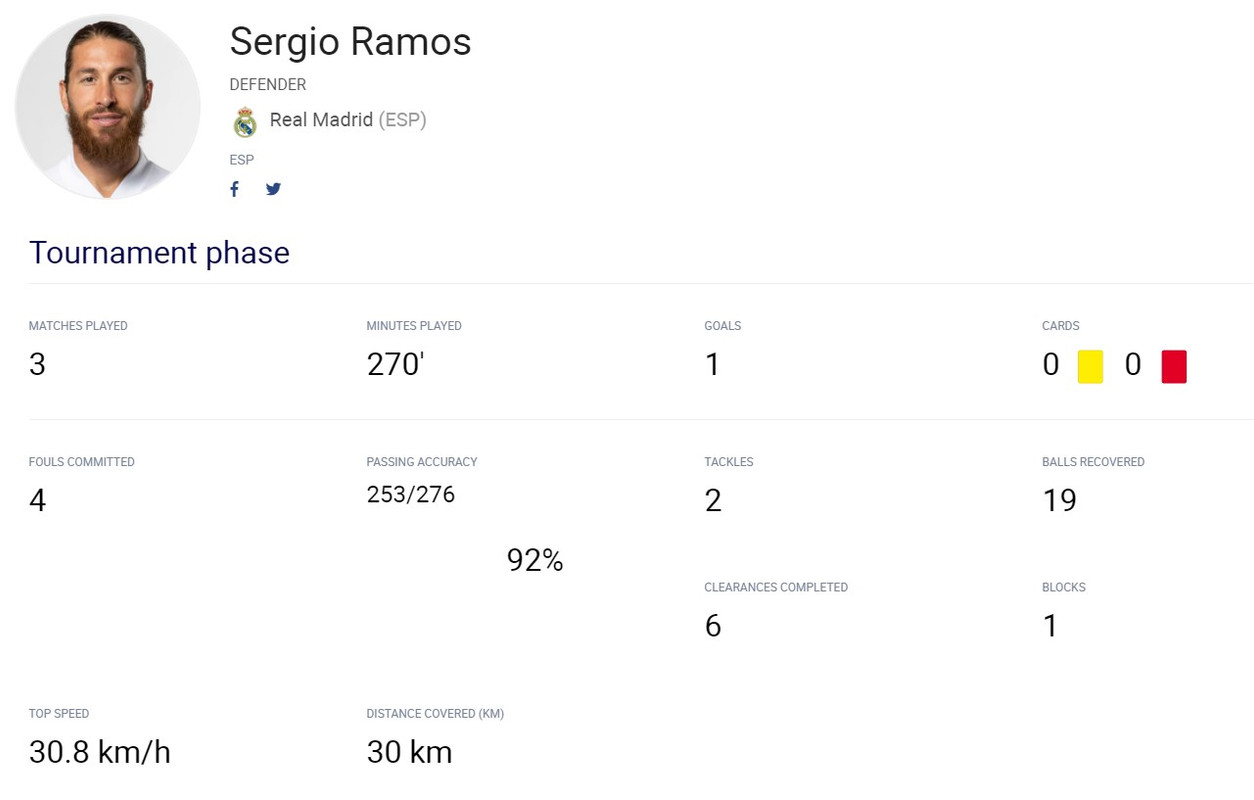
Task: Click the Clearances Completed value 6
Action: coord(712,626)
